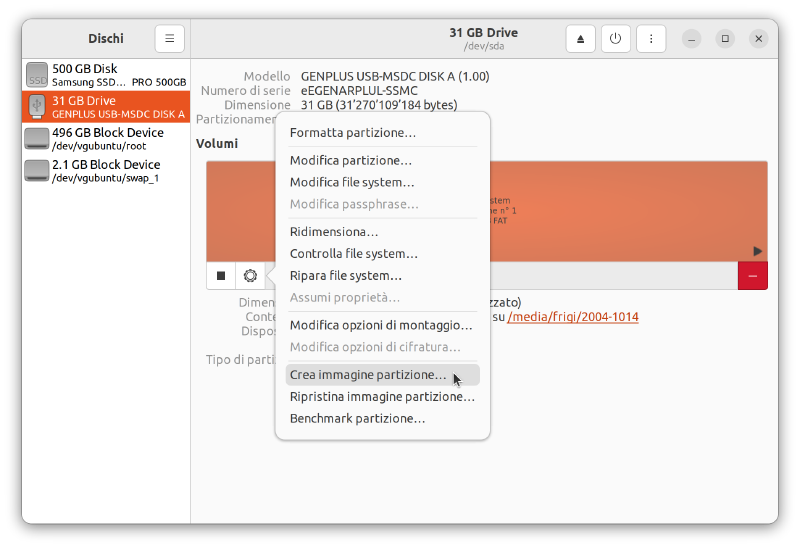Viewport: 800px width, 548px height.
Task: Select Ripristina immagine partizione option
Action: click(x=381, y=397)
